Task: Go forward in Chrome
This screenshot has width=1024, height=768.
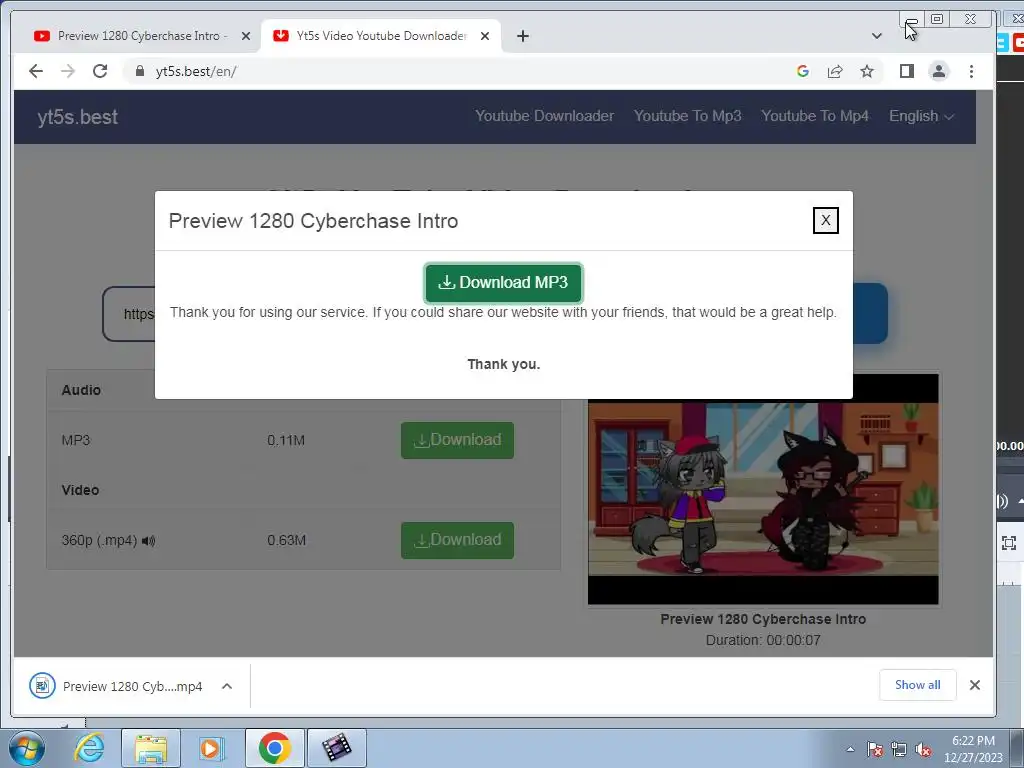Action: click(68, 71)
